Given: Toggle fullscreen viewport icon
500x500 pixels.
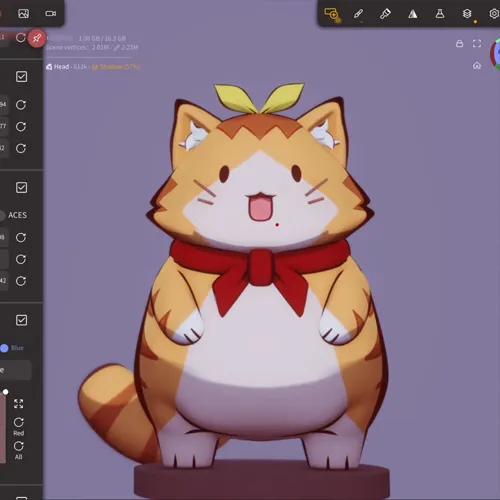Looking at the screenshot, I should click(x=477, y=43).
